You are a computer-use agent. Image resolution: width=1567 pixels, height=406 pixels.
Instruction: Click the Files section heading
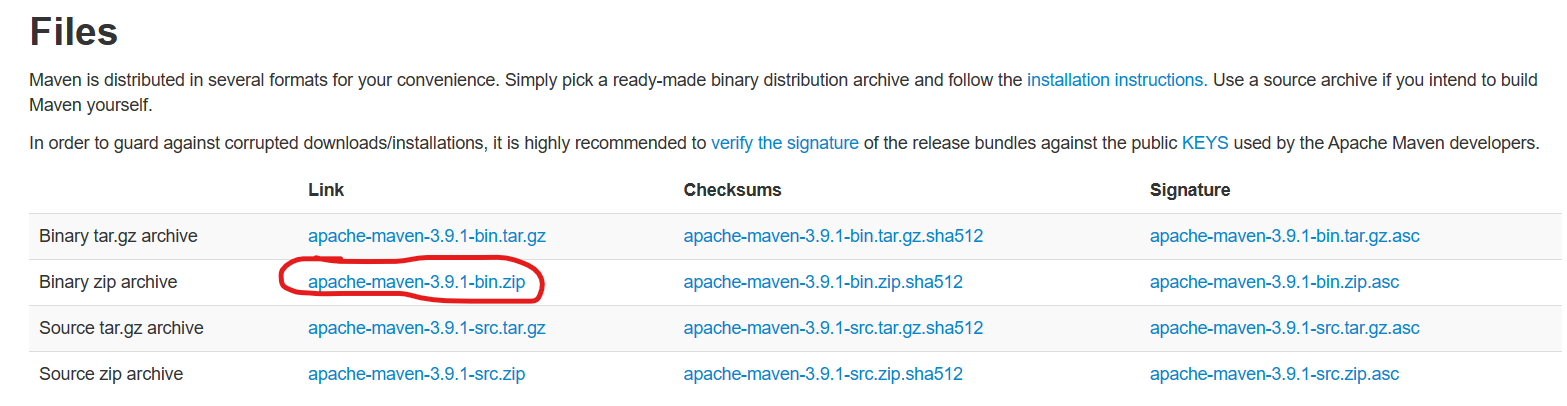coord(74,32)
